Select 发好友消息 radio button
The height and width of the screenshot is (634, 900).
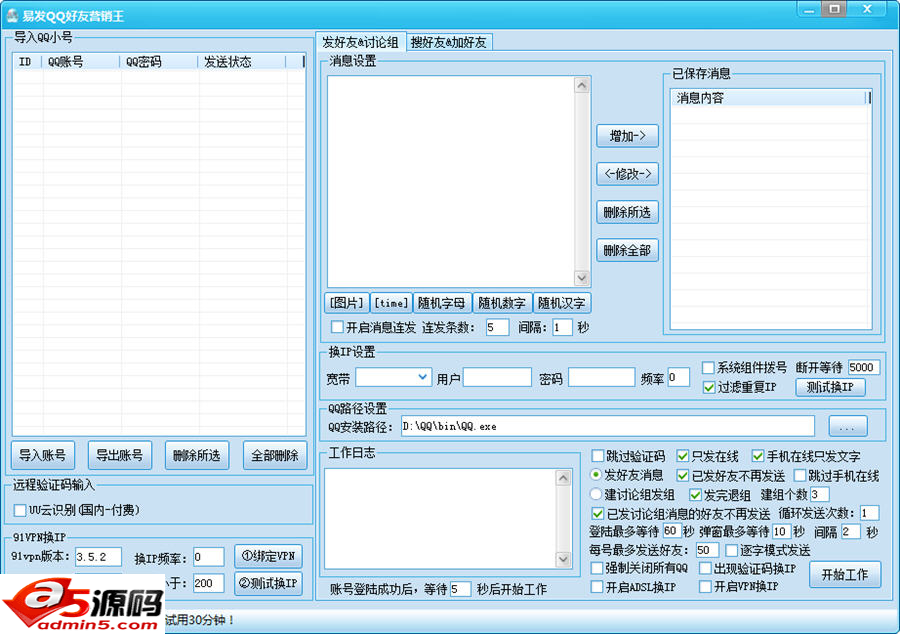tap(596, 475)
